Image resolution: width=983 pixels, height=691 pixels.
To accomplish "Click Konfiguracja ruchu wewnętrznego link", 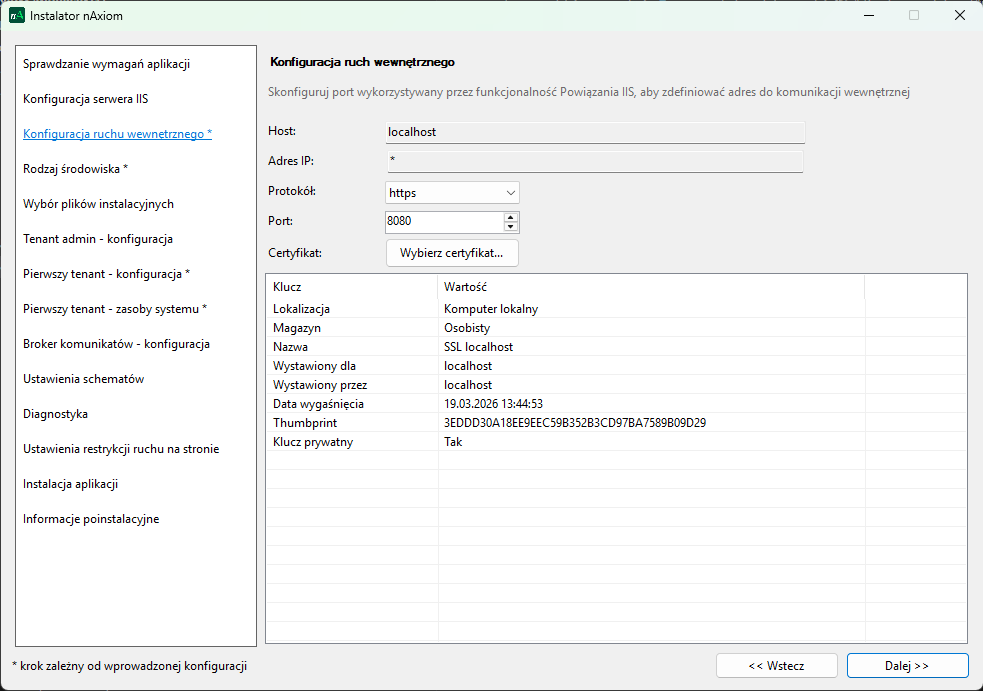I will 117,134.
